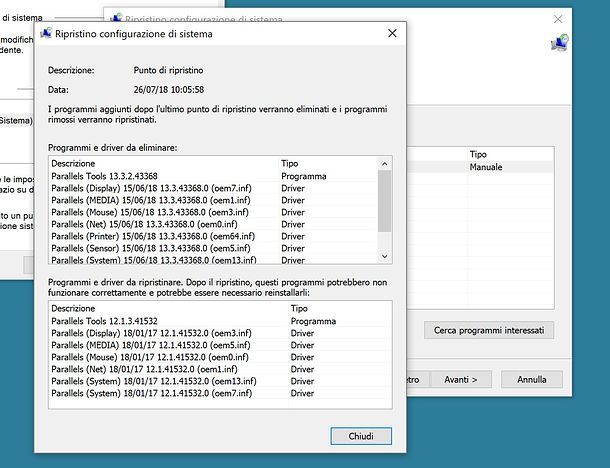Select Parallels (System) 18/01/17 oem7.inf row
The width and height of the screenshot is (610, 468).
tap(220, 394)
